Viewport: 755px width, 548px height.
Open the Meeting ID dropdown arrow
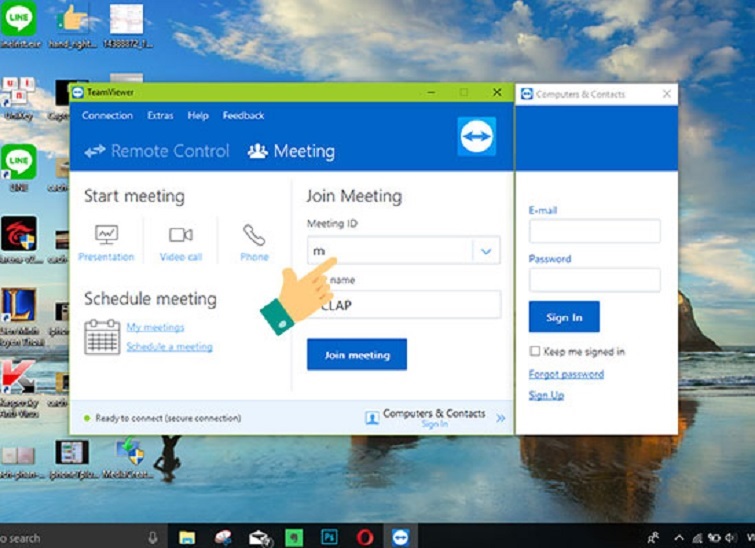pos(486,251)
